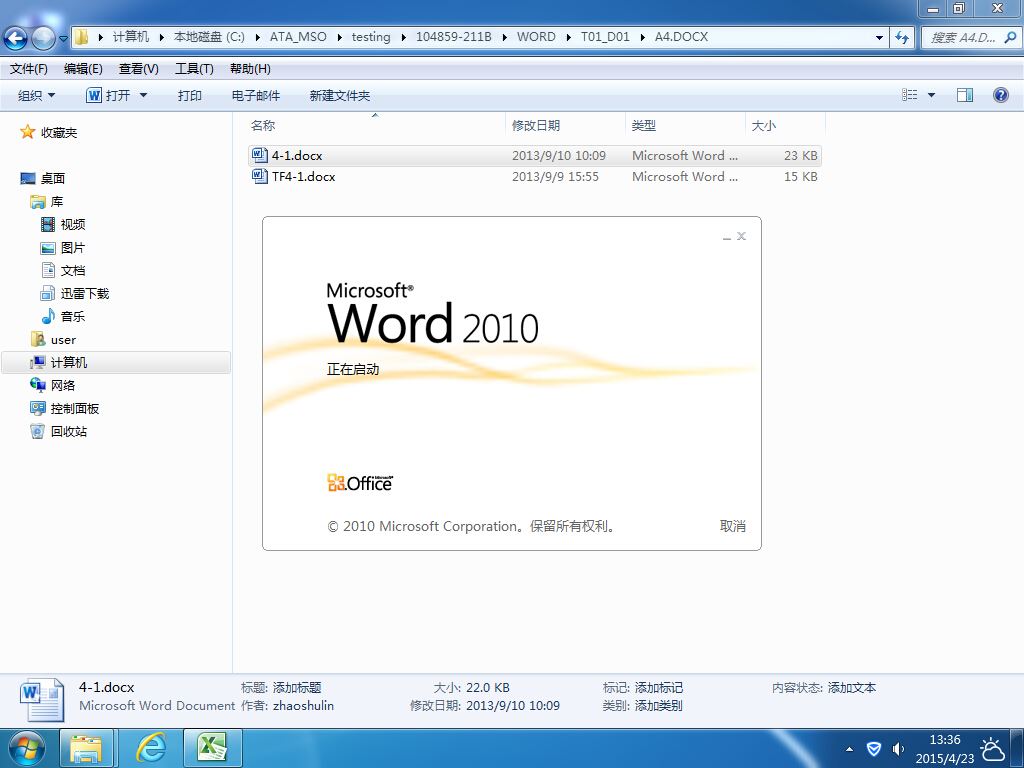This screenshot has width=1024, height=768.
Task: Click the Word icon of 4-1.docx row
Action: pyautogui.click(x=259, y=155)
